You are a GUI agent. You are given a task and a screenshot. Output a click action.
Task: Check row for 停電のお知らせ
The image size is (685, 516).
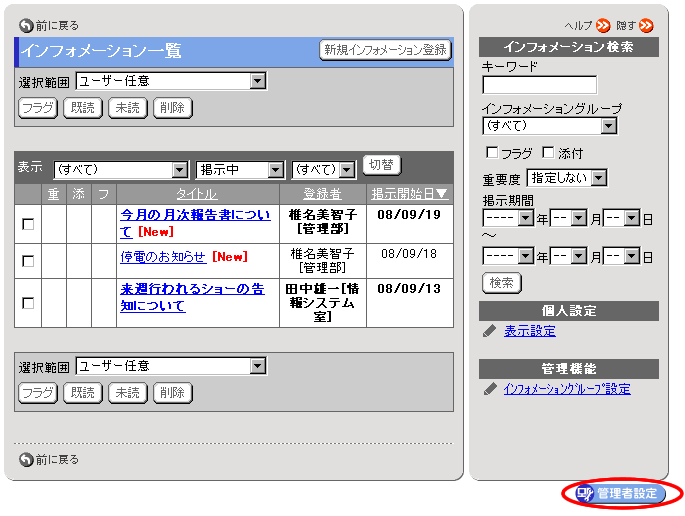pyautogui.click(x=28, y=261)
